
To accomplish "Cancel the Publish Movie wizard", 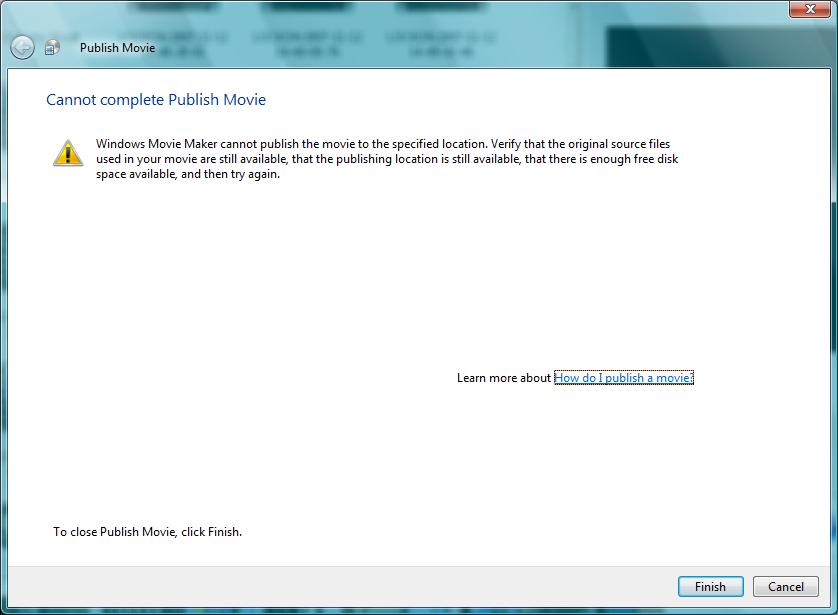I will 786,587.
